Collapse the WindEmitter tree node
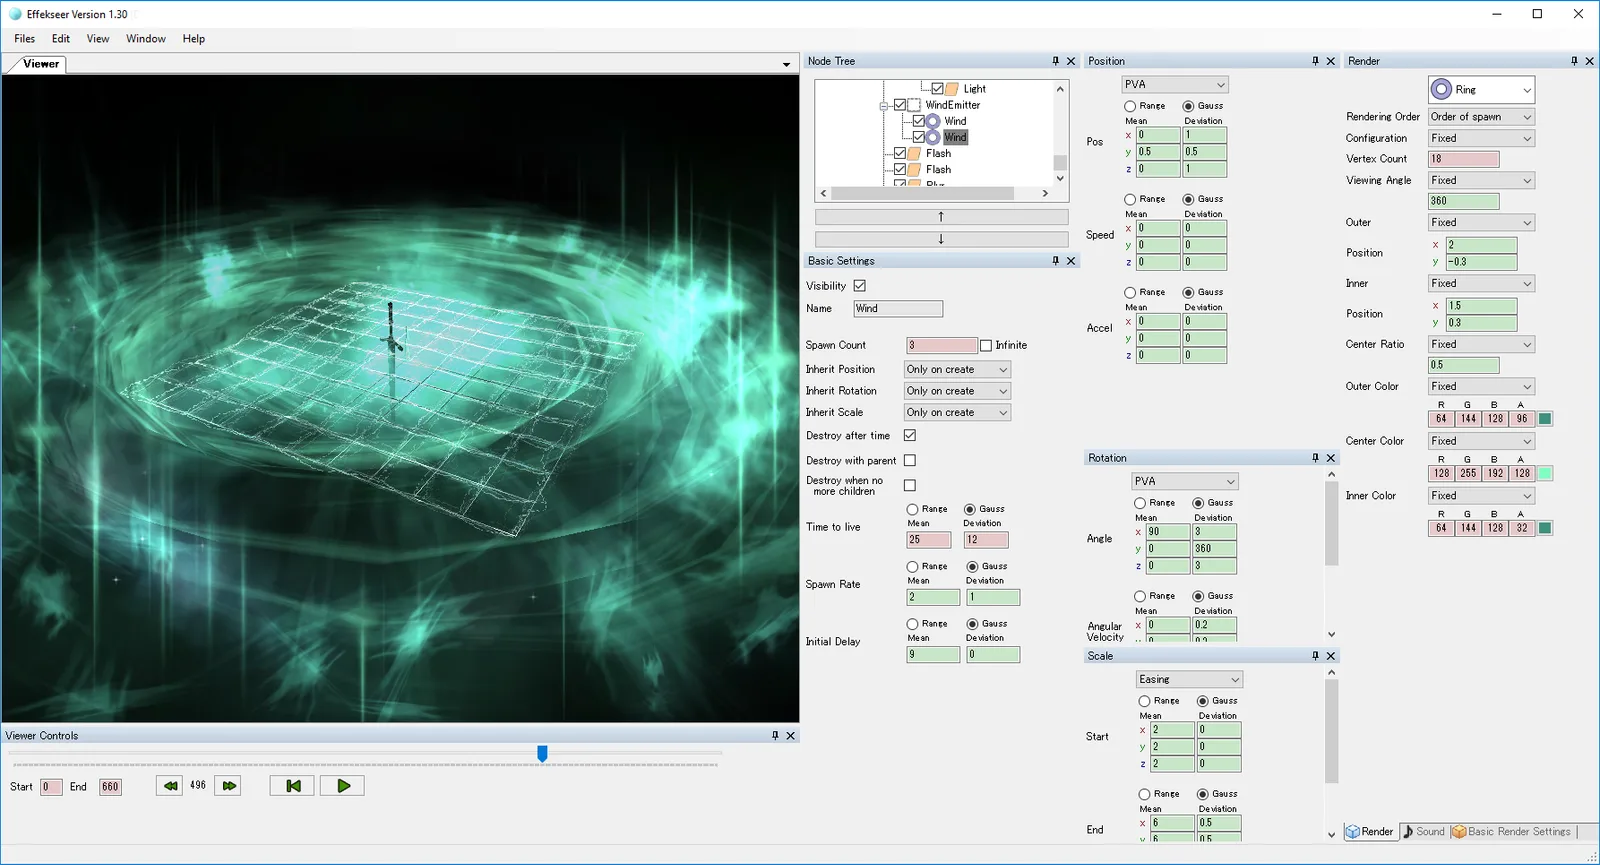Screen dimensions: 1600x865 884,106
